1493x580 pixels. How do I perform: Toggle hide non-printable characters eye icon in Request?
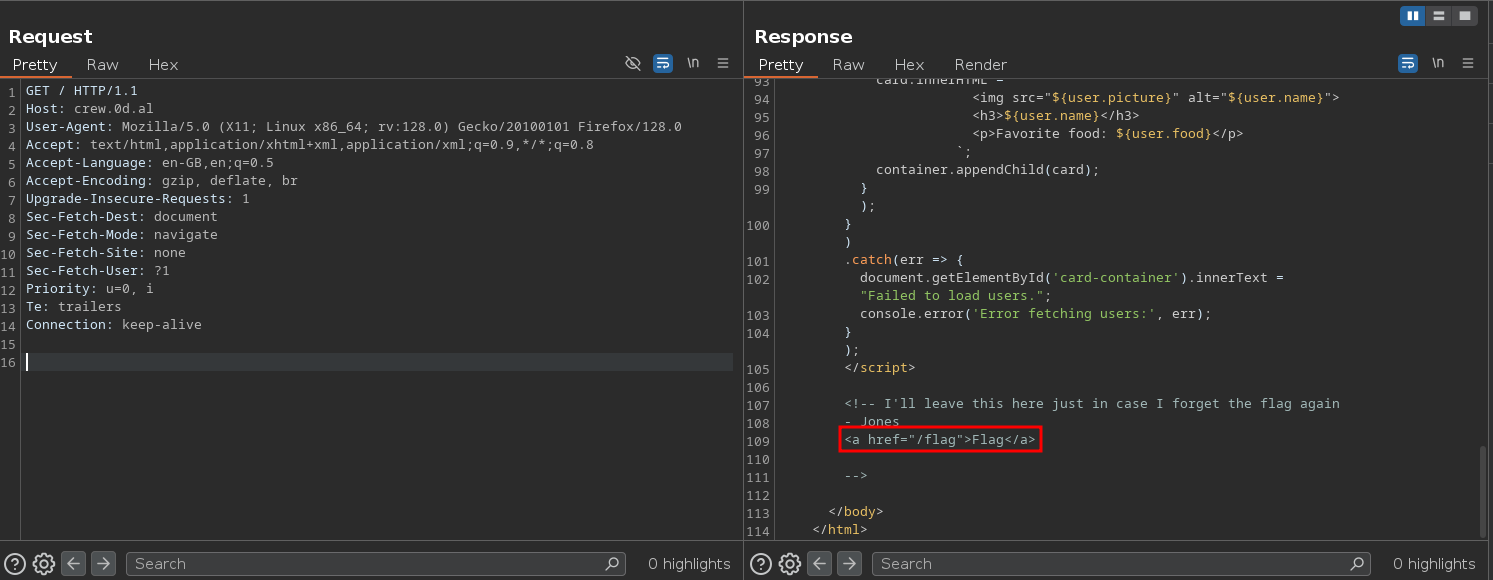[632, 63]
